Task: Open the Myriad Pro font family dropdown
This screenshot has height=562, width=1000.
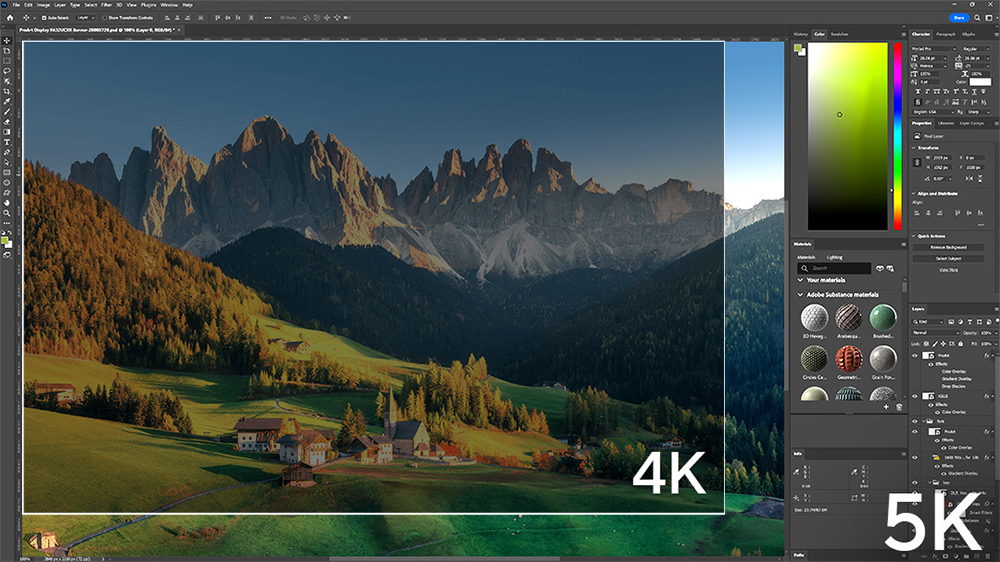Action: click(932, 48)
